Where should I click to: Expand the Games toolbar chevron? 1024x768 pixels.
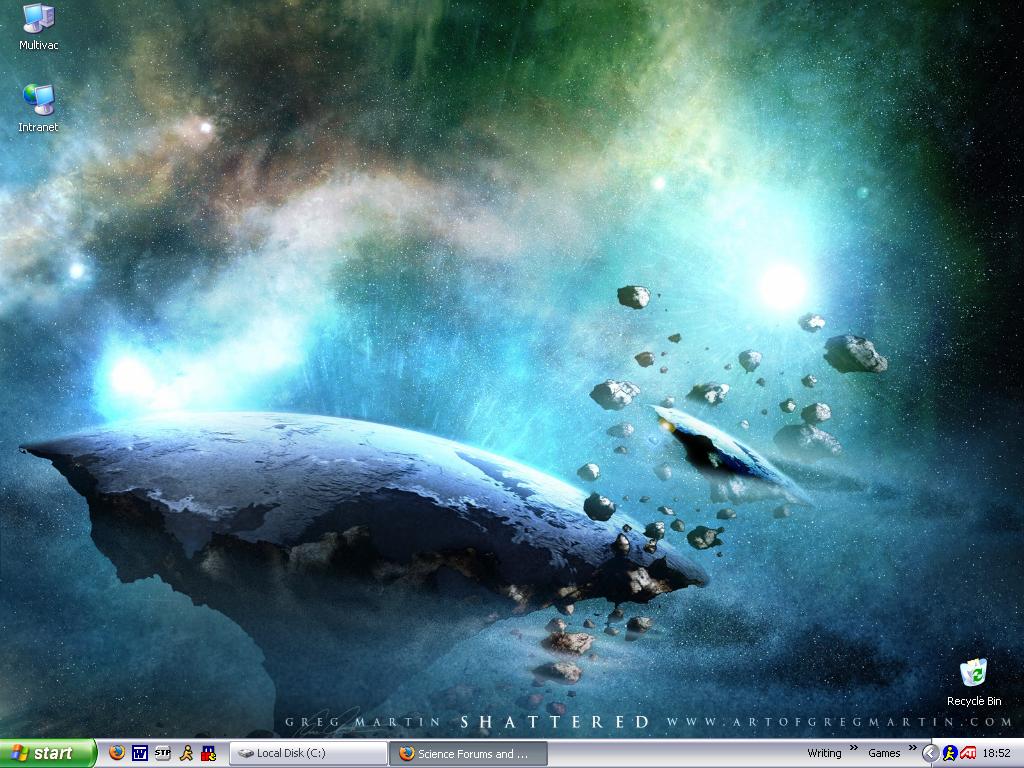912,748
